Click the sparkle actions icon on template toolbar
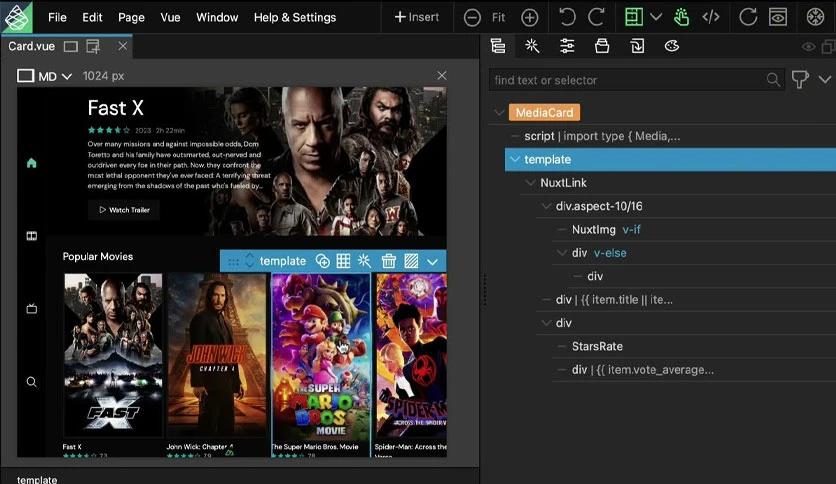The height and width of the screenshot is (484, 836). click(x=365, y=261)
